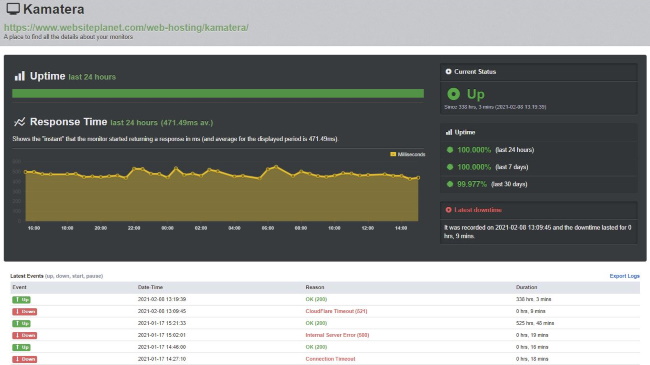Click OK (200) reason in 14:46:00 row

pyautogui.click(x=316, y=347)
